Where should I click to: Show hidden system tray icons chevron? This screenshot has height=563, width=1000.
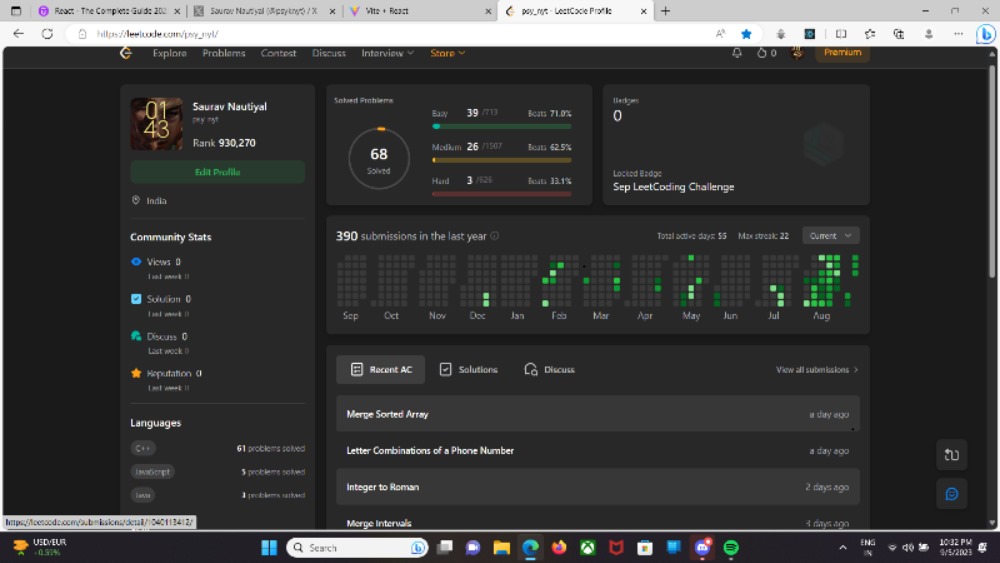tap(842, 548)
